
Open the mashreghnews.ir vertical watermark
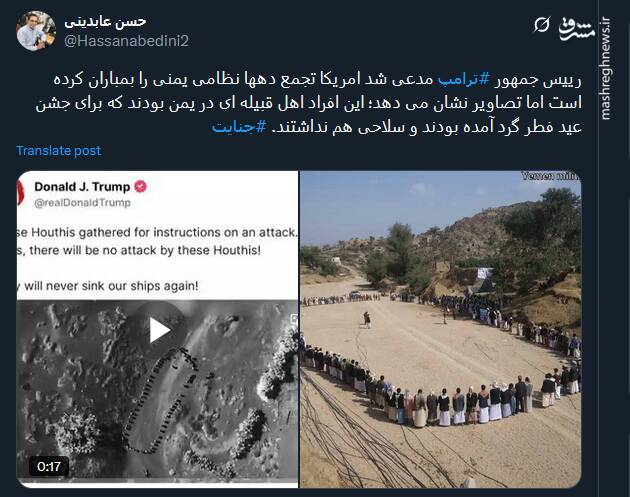click(x=605, y=67)
